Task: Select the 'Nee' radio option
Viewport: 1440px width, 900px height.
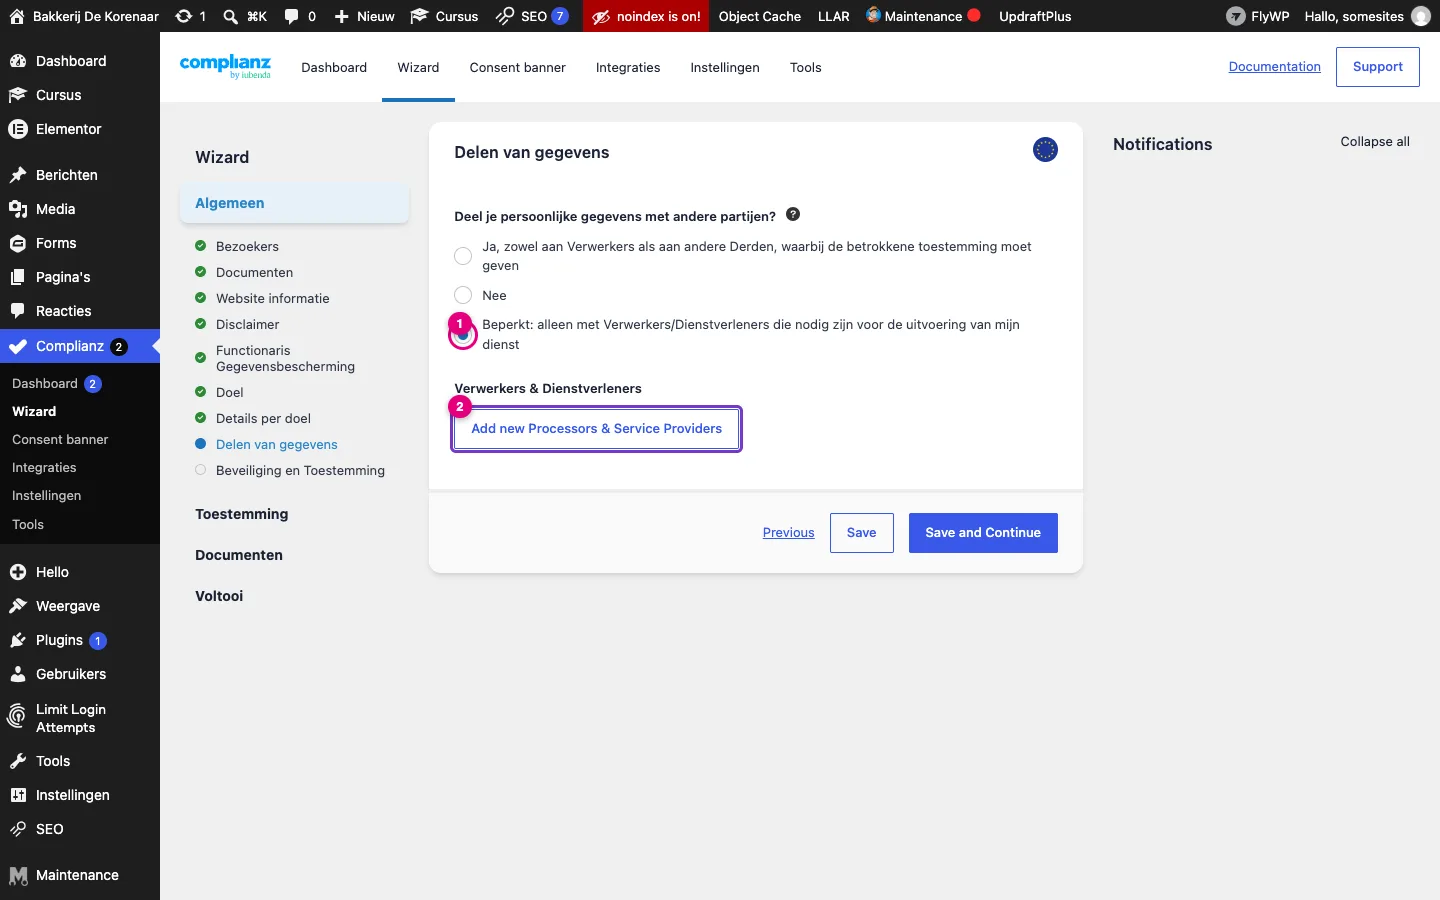Action: pos(463,295)
